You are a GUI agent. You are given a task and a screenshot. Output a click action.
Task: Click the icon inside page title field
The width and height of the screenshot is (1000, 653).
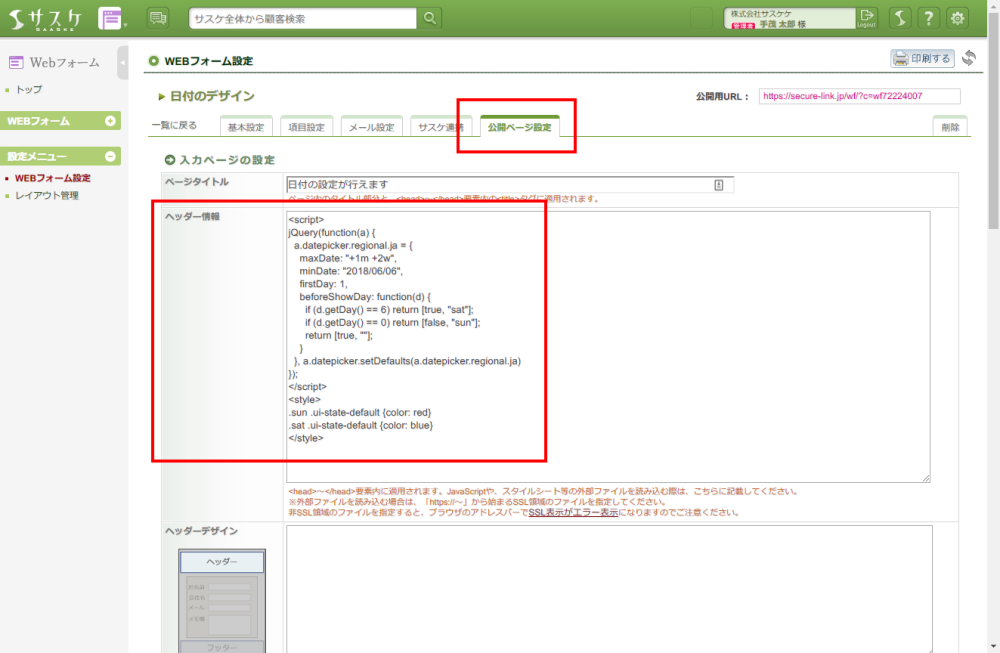719,185
